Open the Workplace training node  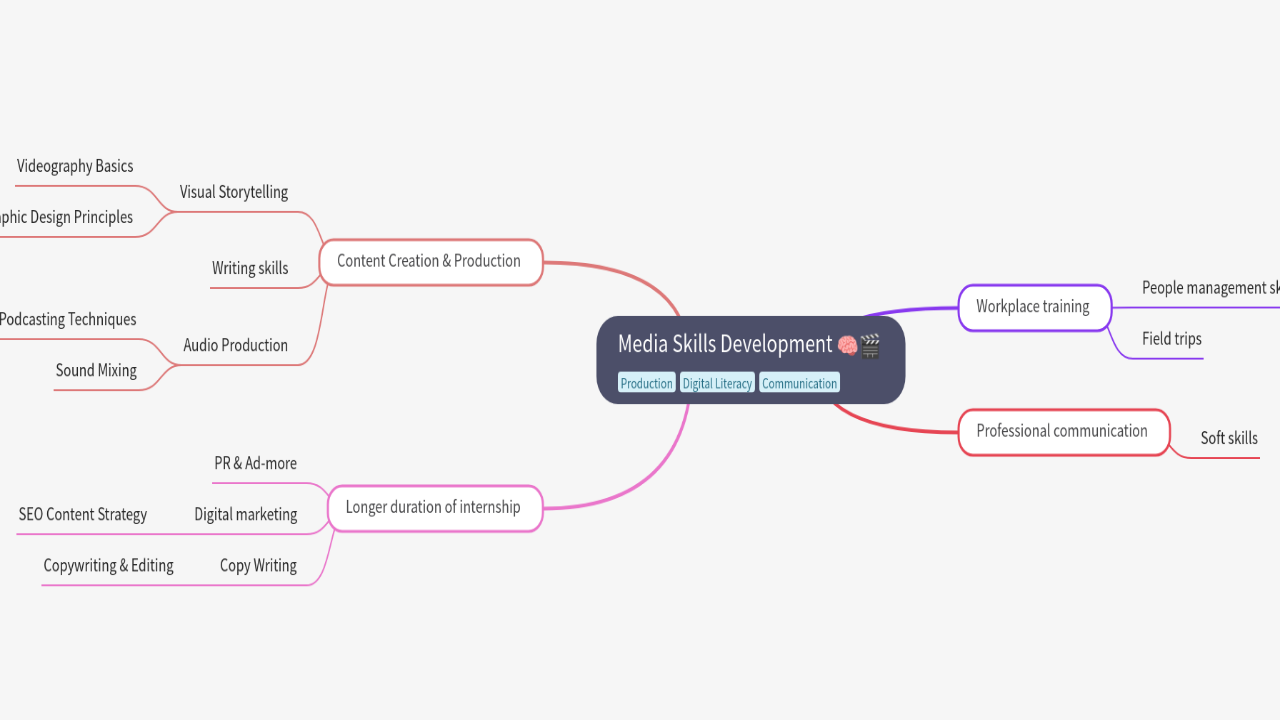(x=1033, y=307)
